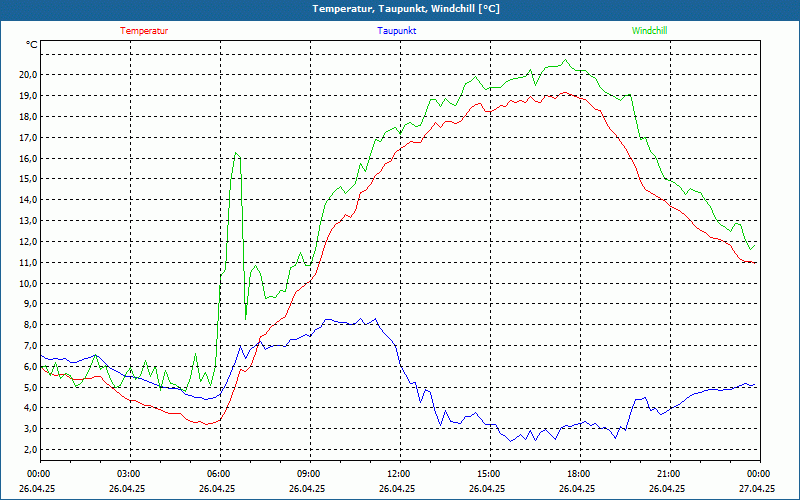This screenshot has width=800, height=500.
Task: Click the 13,0 y-axis value
Action: click(28, 221)
